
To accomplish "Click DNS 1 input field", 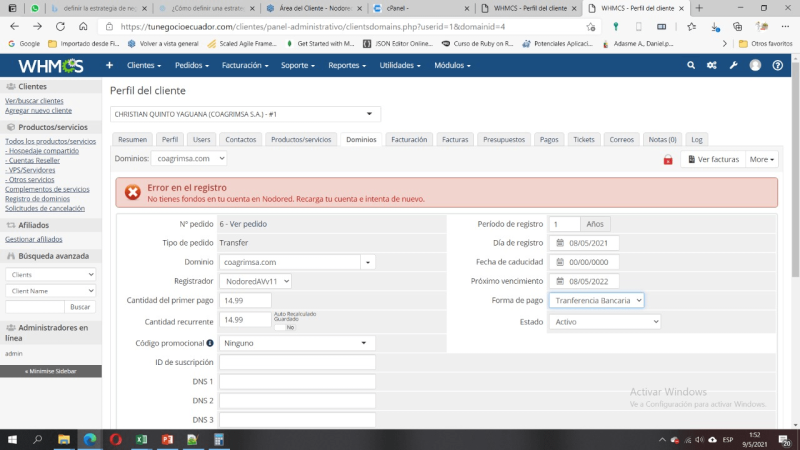I will tap(297, 382).
